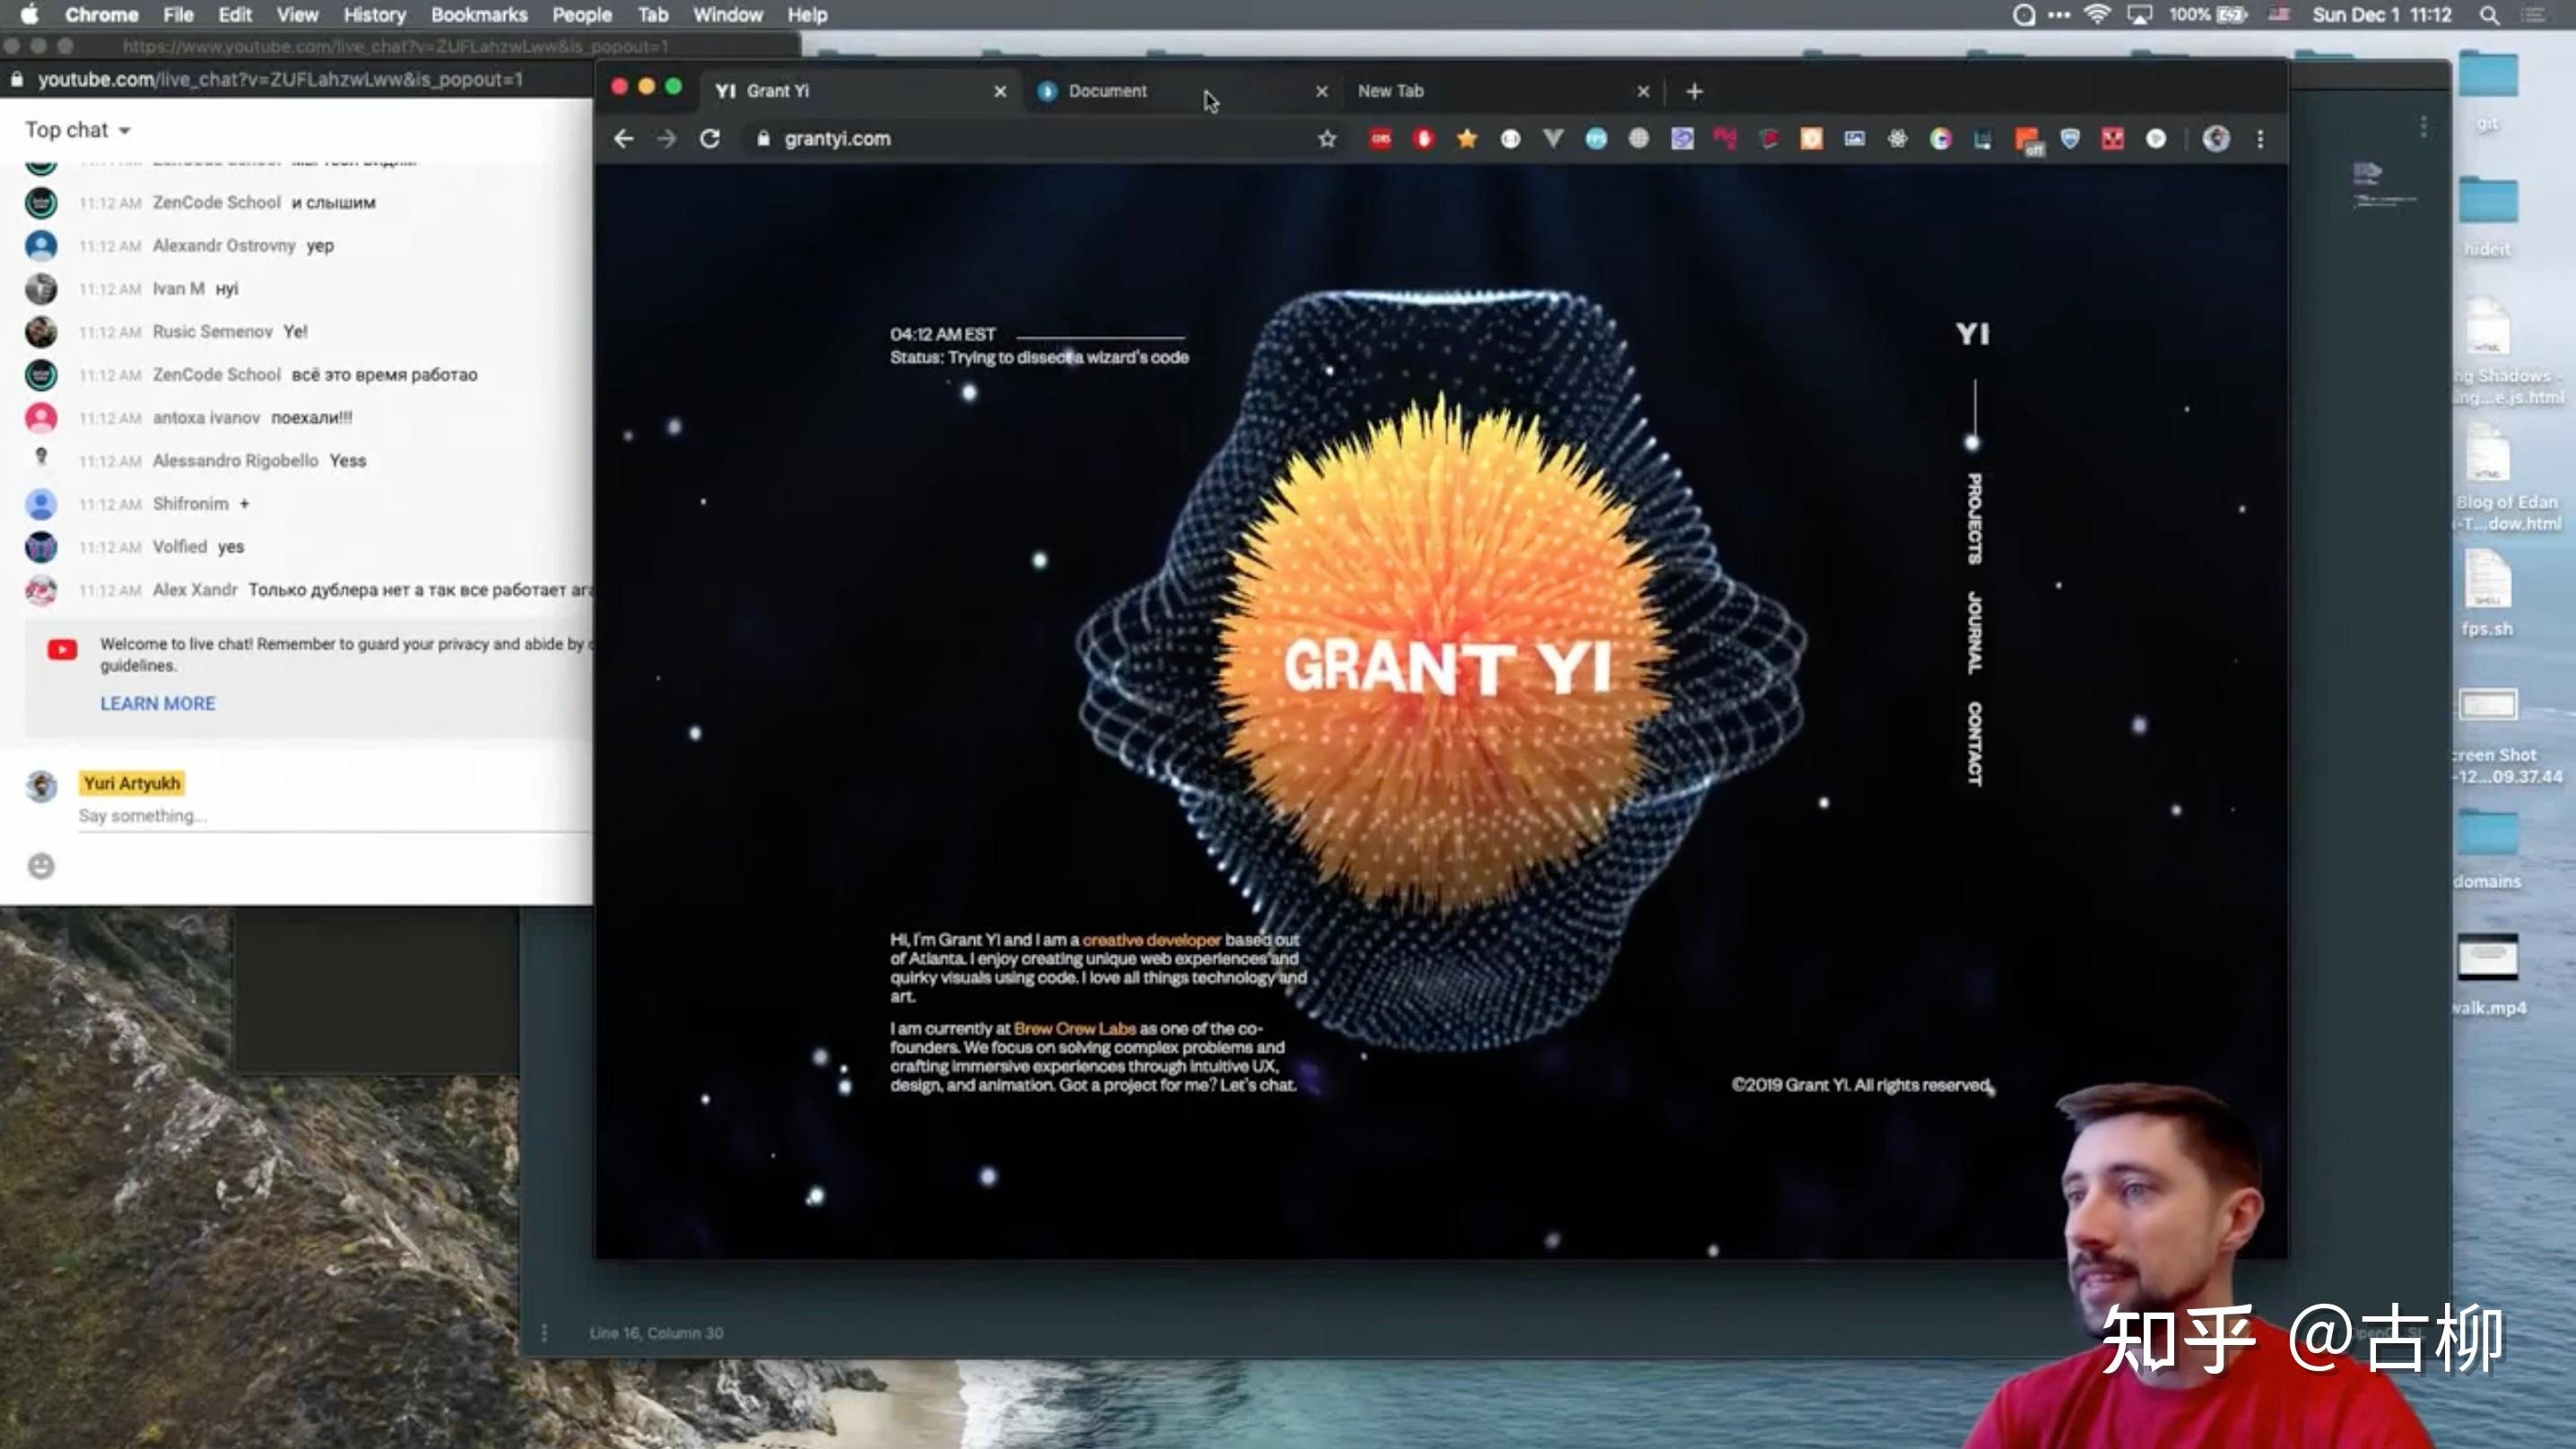Open the History menu in menu bar

[x=374, y=15]
